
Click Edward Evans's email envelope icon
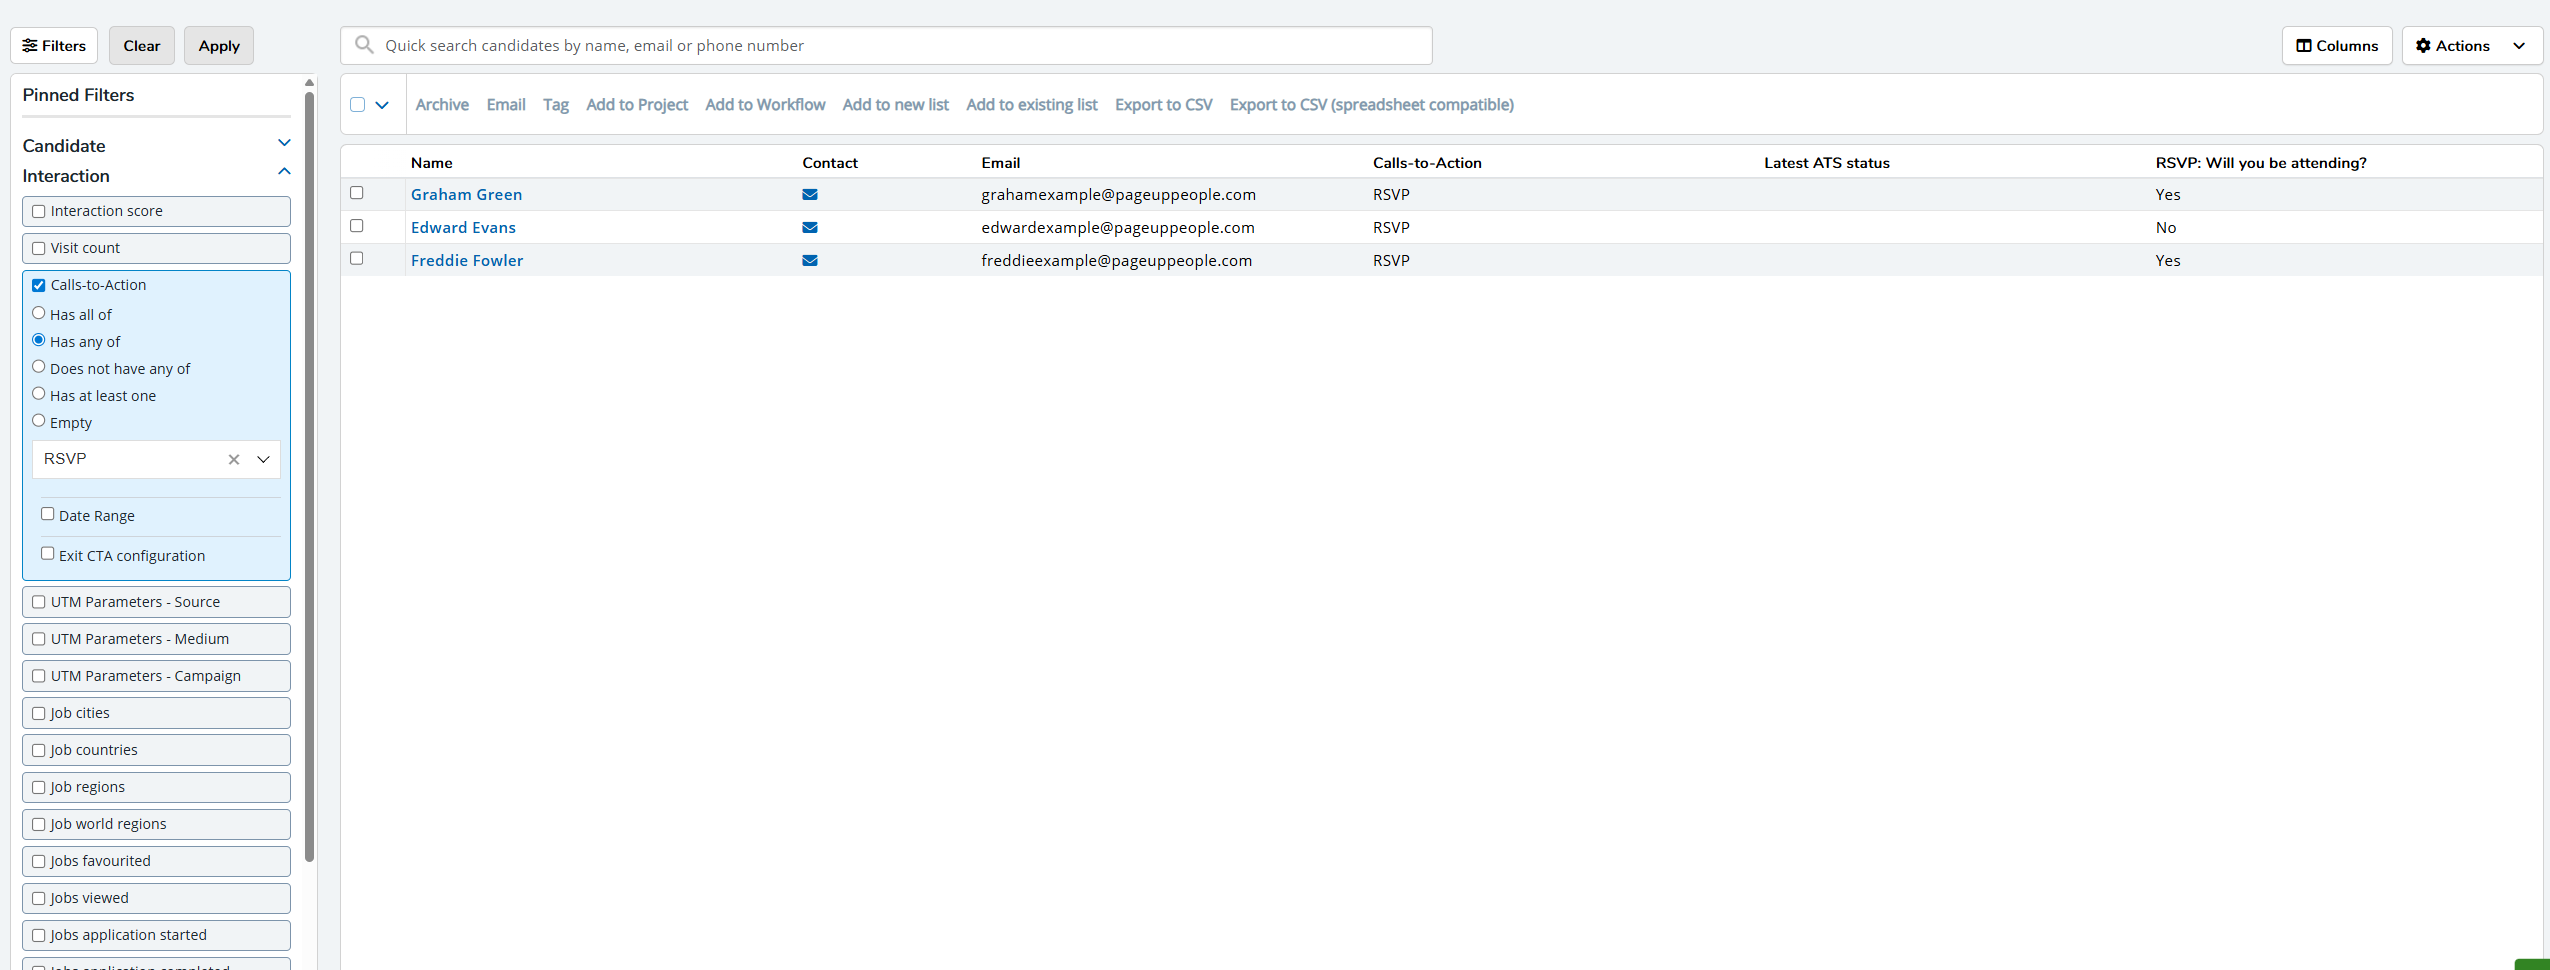pos(810,228)
